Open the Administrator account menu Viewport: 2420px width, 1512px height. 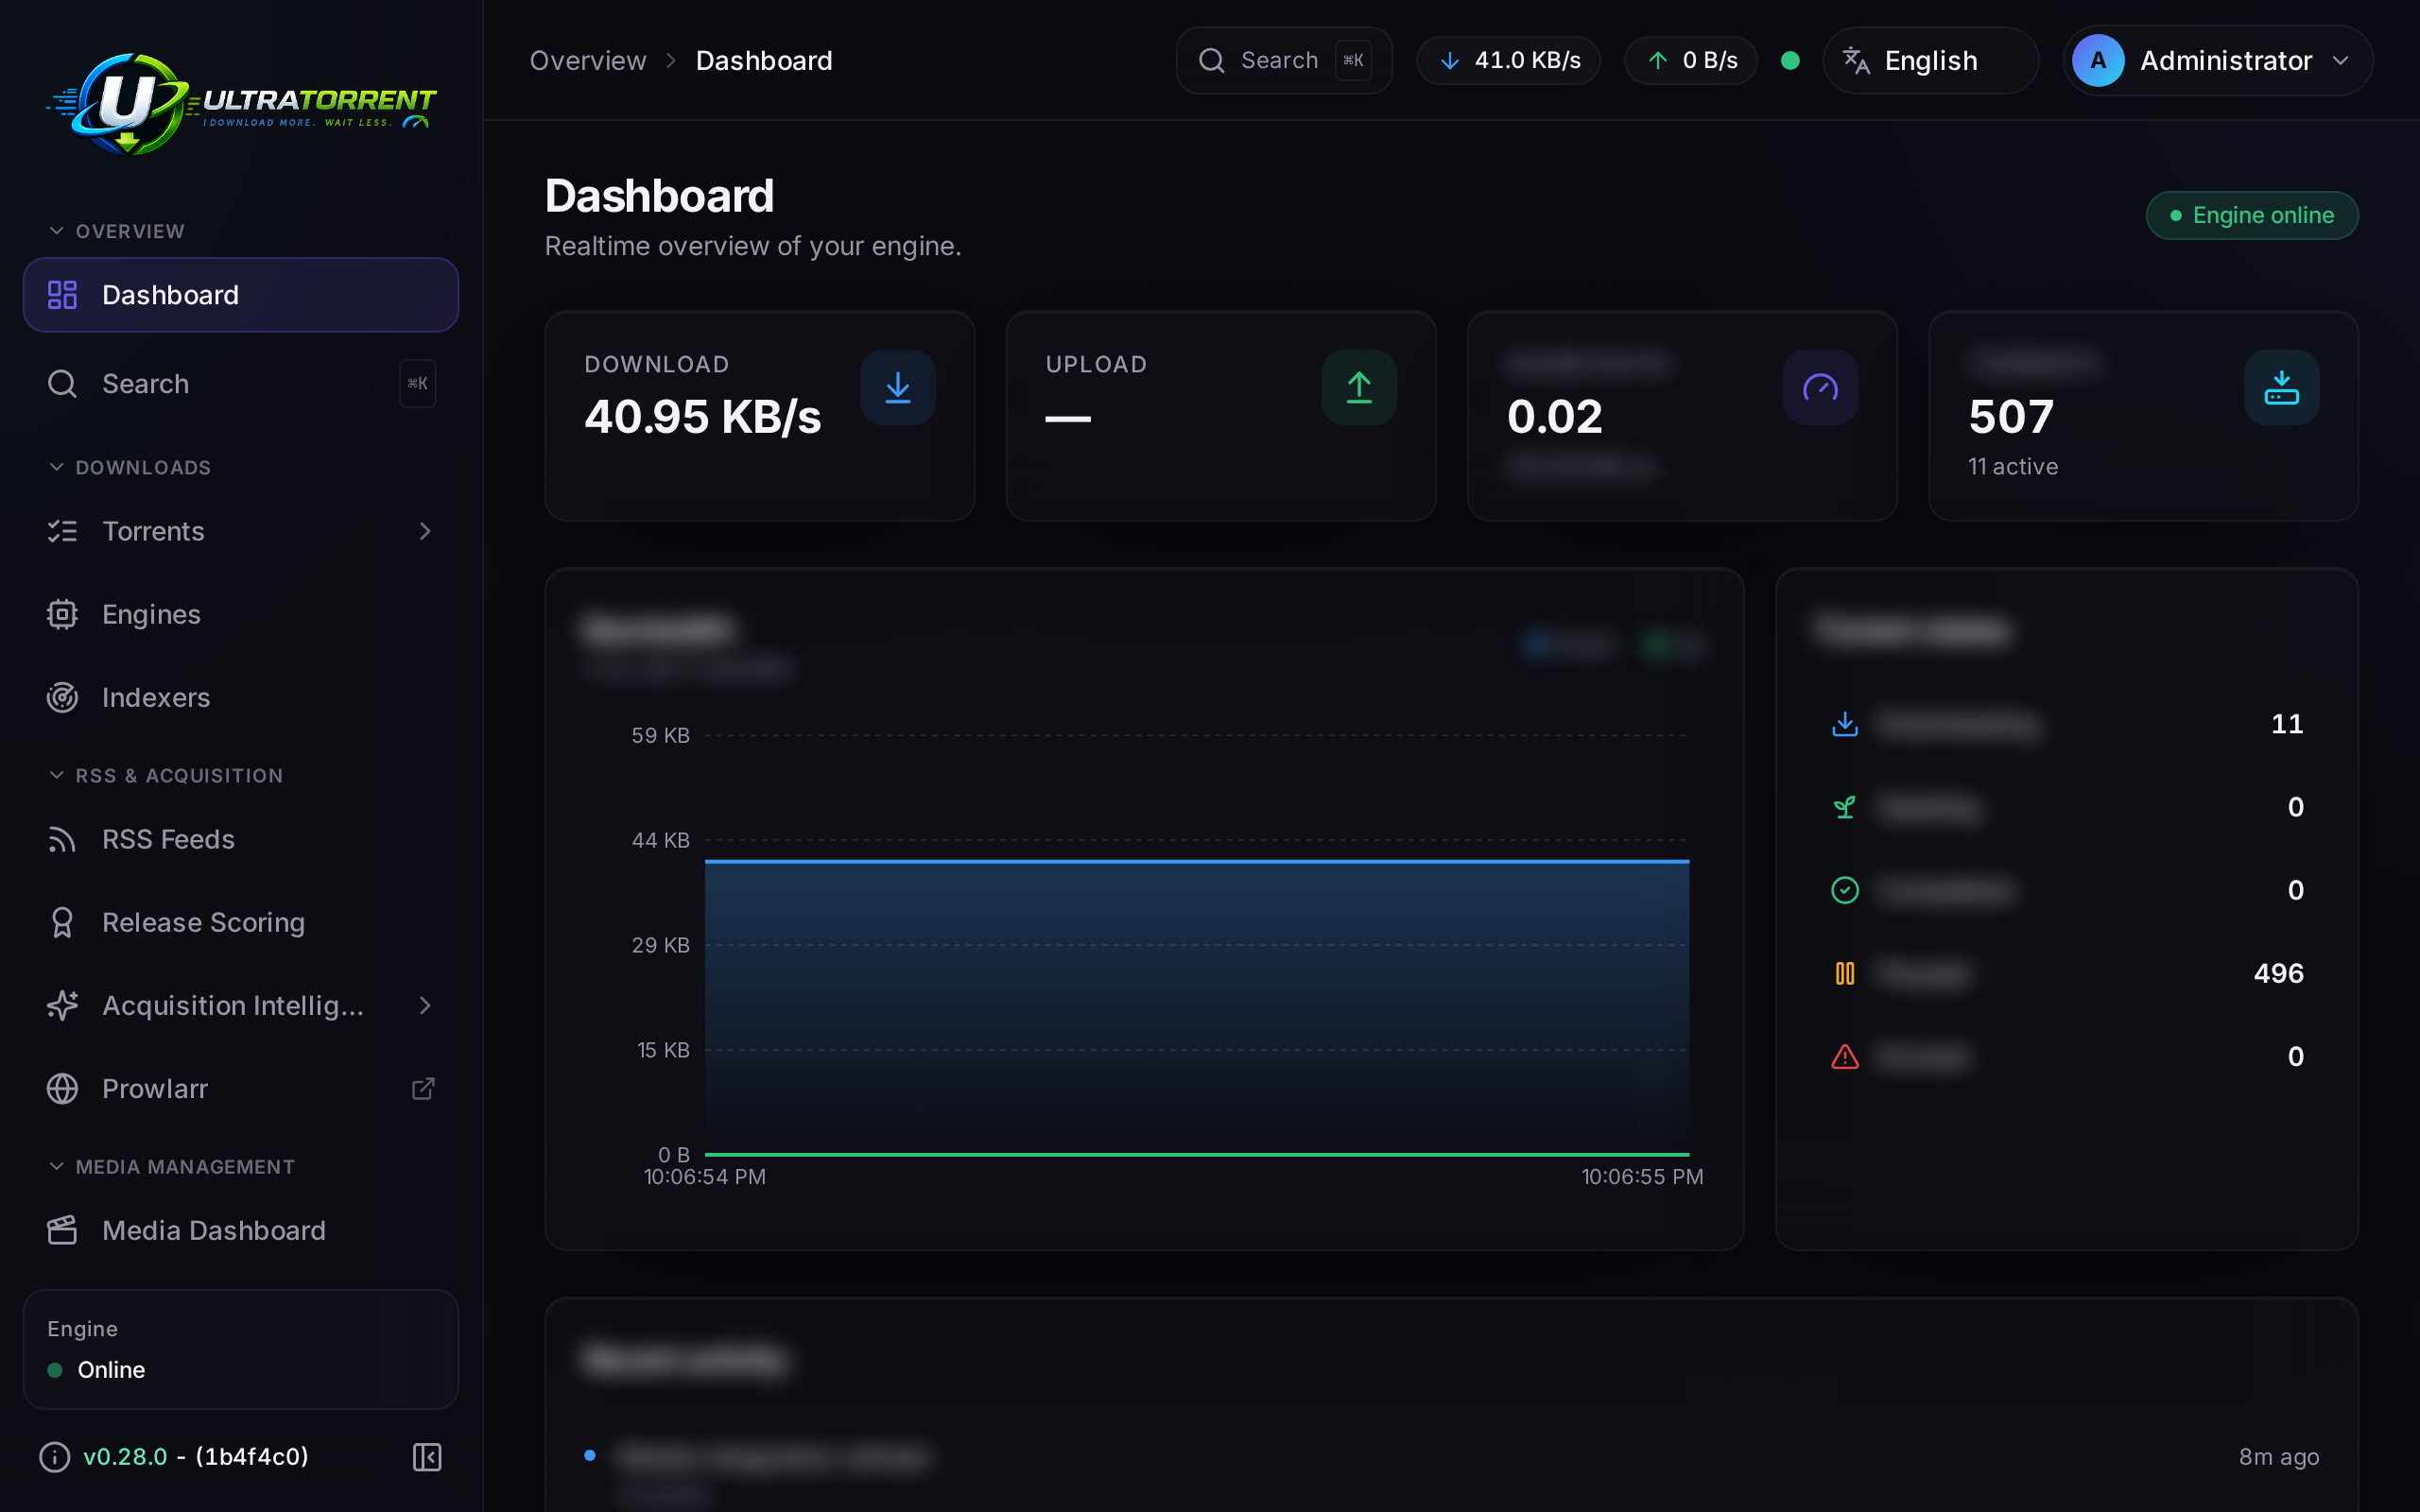(x=2218, y=61)
